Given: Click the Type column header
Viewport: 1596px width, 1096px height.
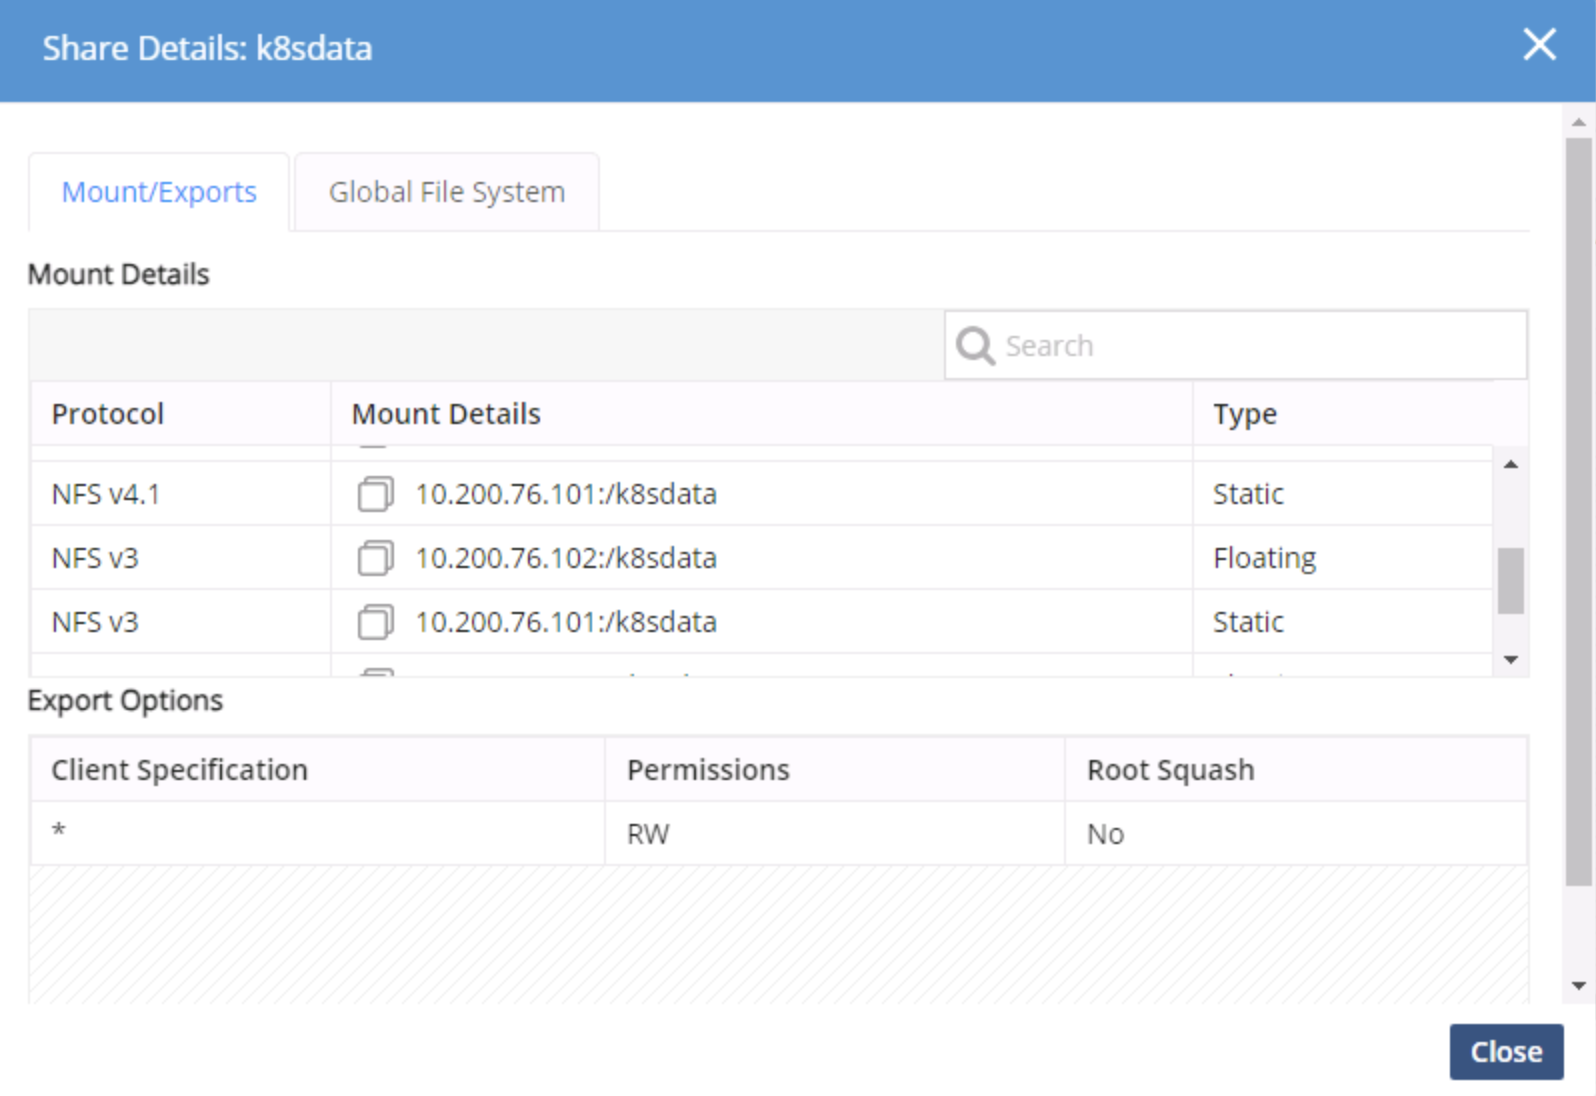Looking at the screenshot, I should tap(1343, 414).
